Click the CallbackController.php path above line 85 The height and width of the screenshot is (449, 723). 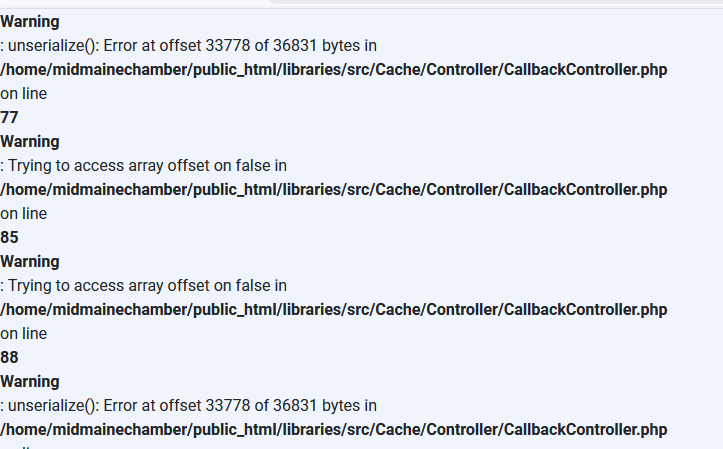tap(333, 189)
